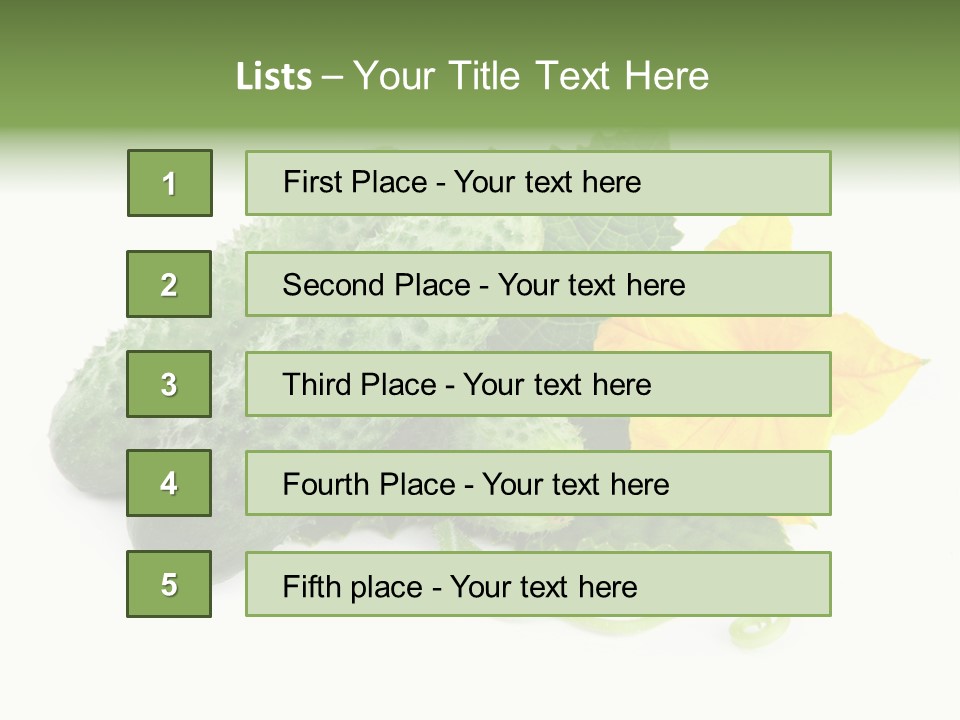The height and width of the screenshot is (720, 960).
Task: Click the number 3 green box
Action: coord(169,384)
